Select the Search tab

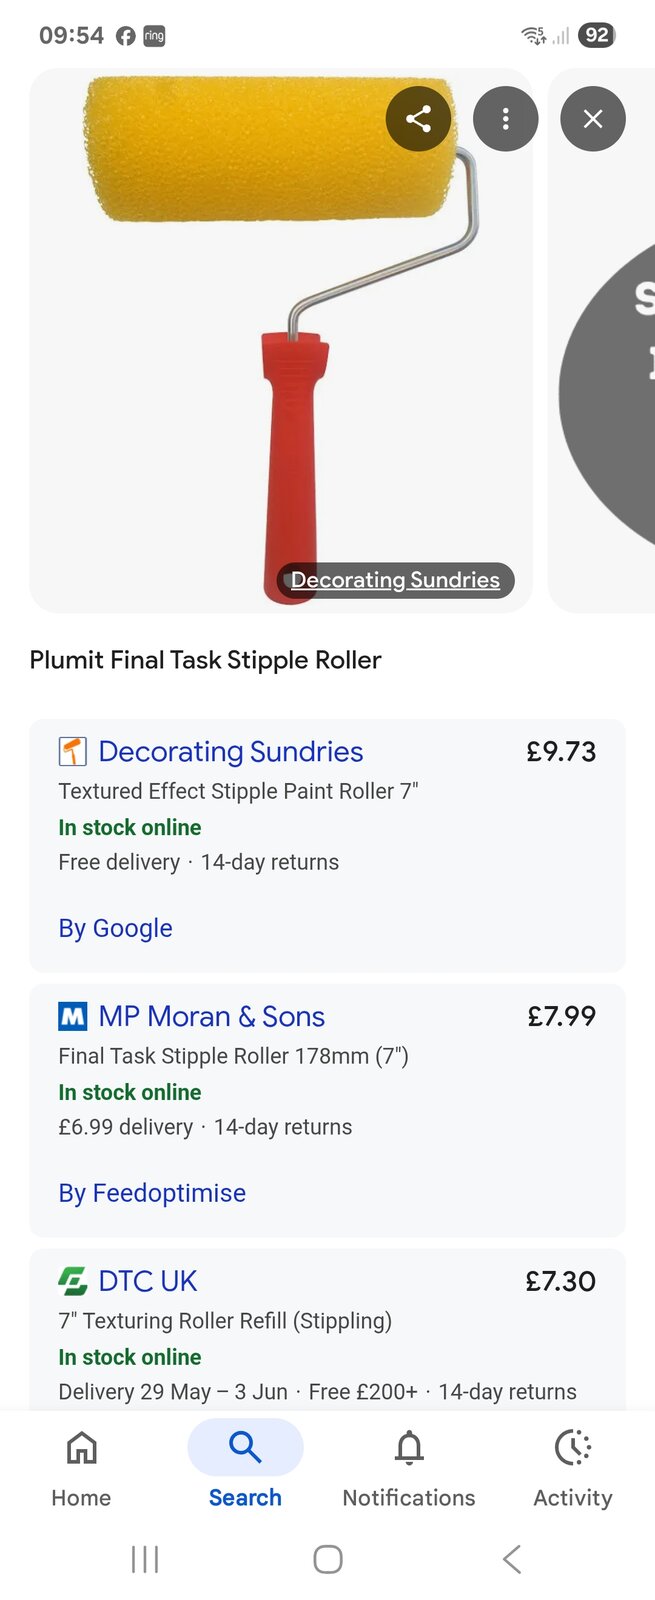tap(245, 1467)
